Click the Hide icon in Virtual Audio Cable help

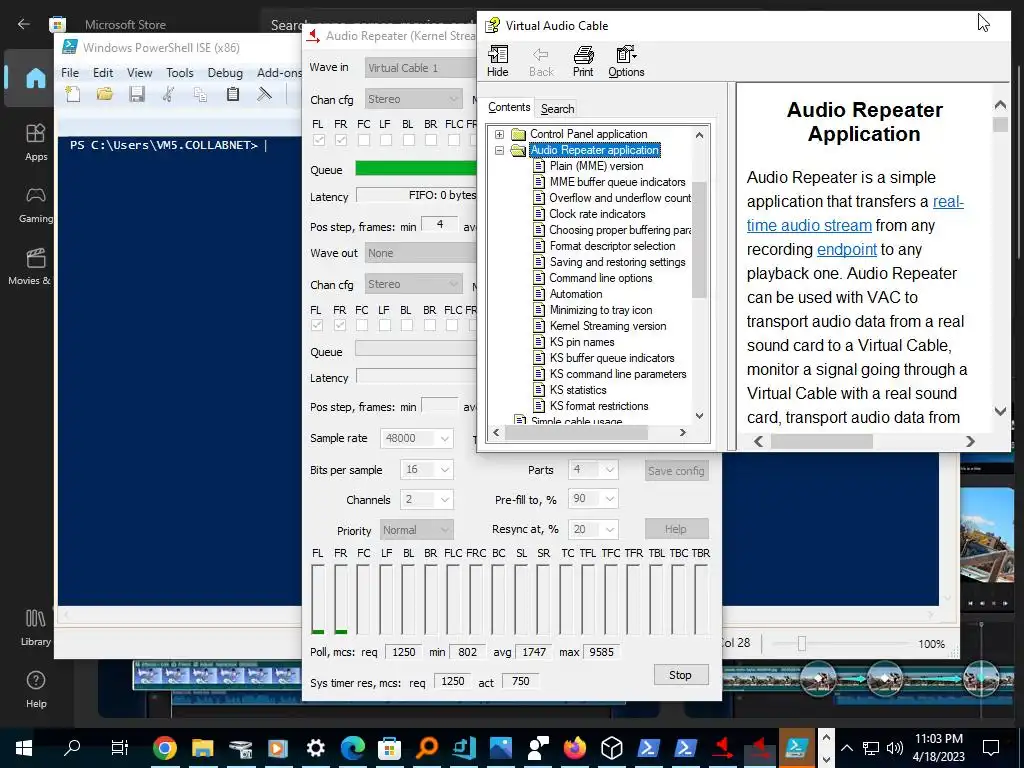[x=498, y=61]
